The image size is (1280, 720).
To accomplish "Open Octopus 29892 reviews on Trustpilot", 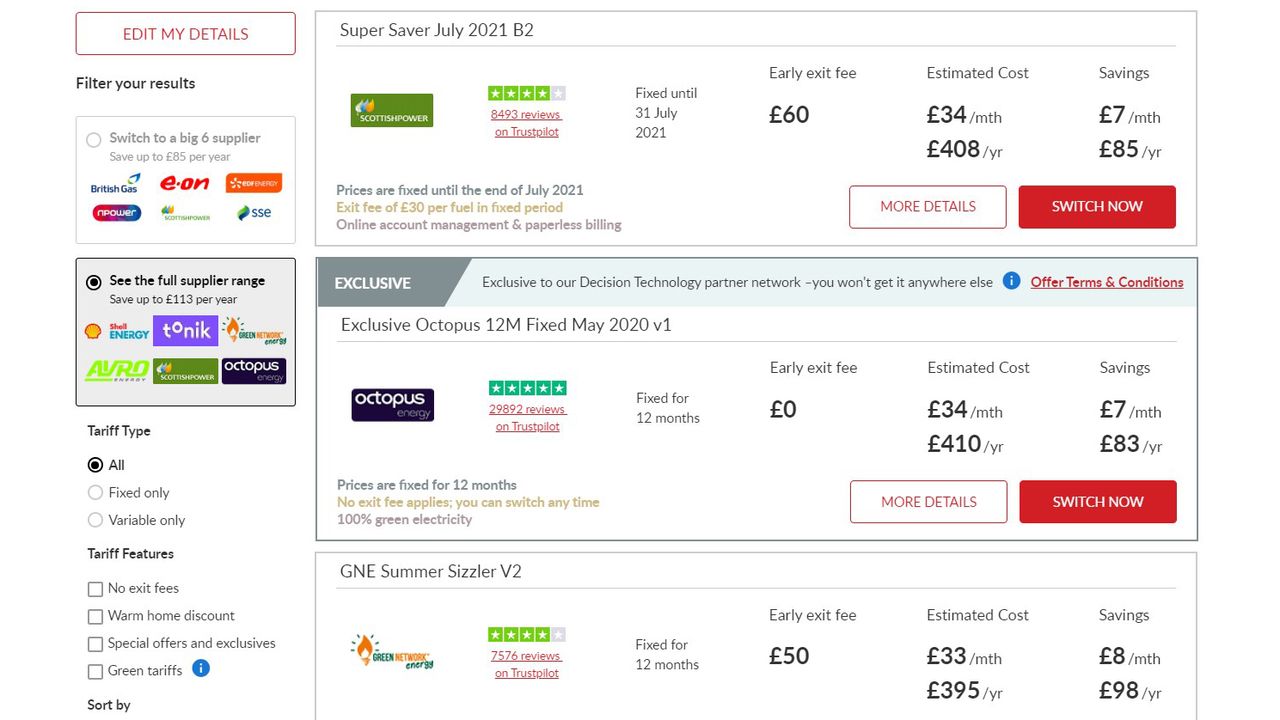I will 527,417.
